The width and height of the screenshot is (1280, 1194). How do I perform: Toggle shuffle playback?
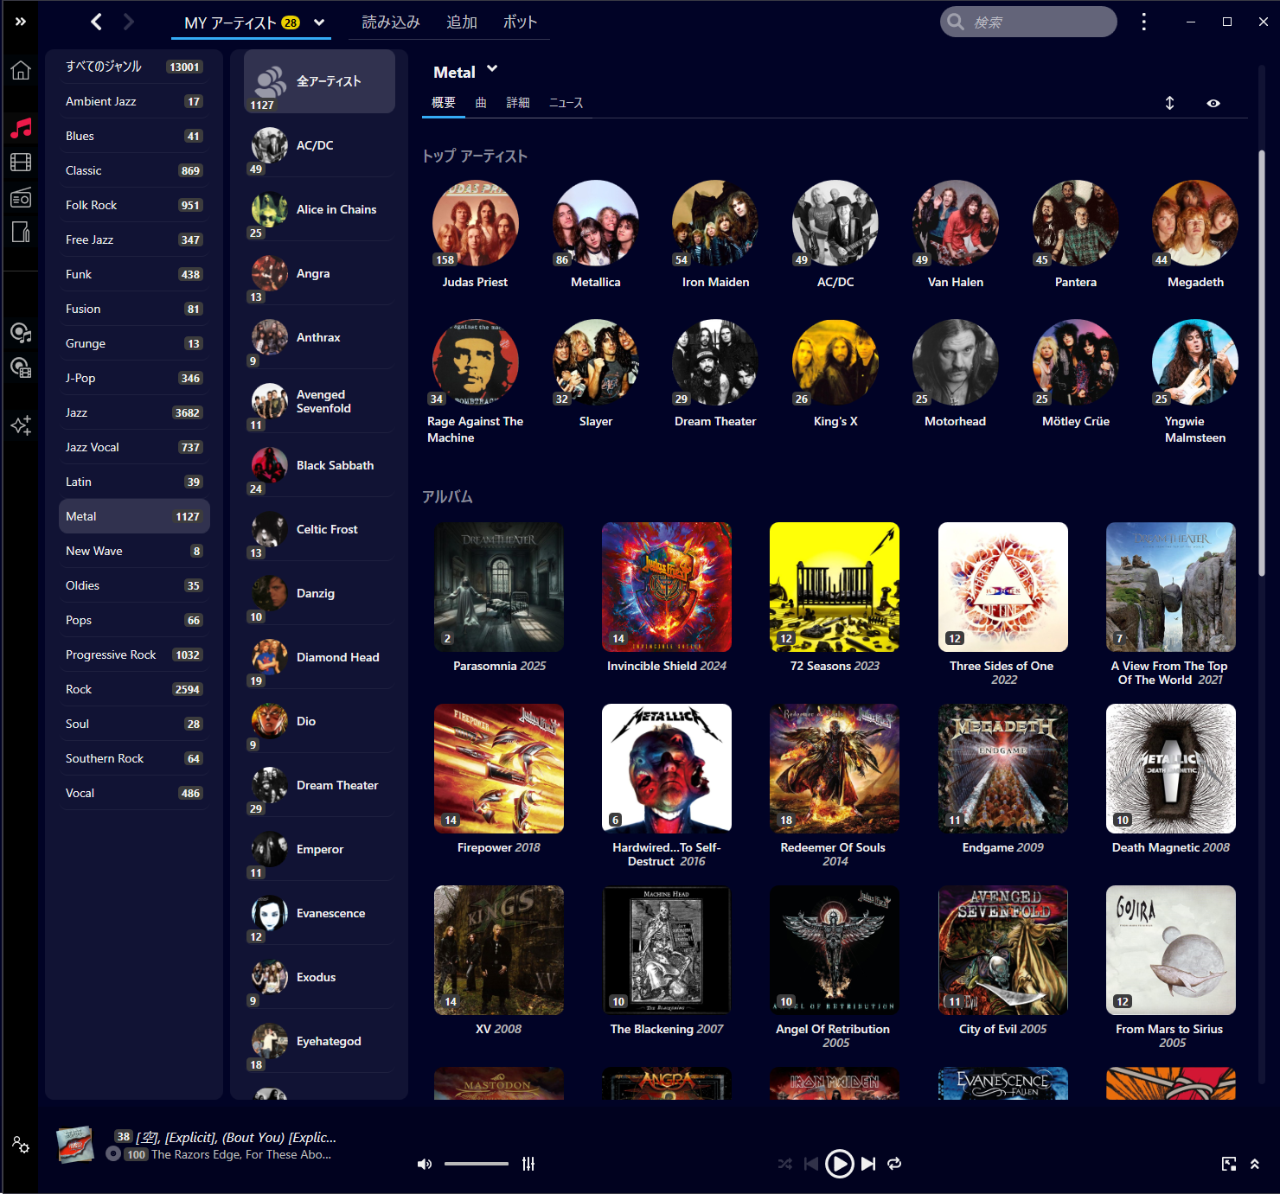pos(785,1164)
